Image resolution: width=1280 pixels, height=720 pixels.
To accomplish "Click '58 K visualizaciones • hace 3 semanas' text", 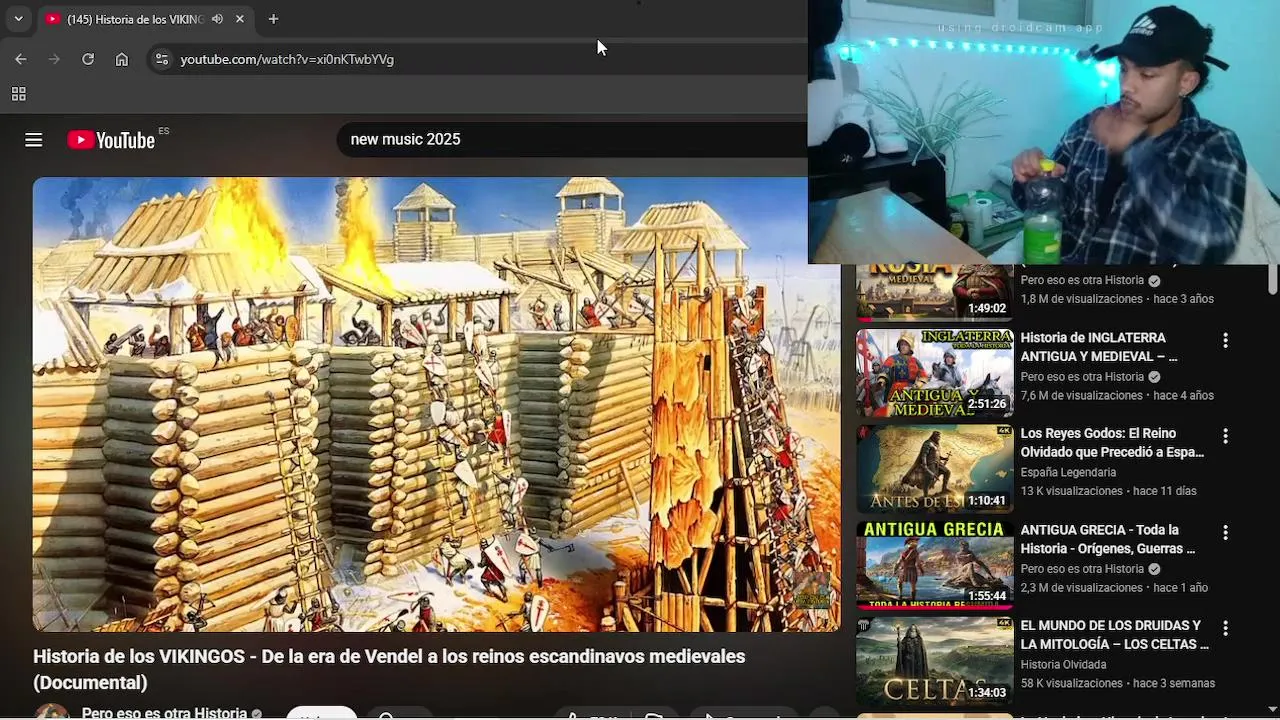I will tap(1118, 683).
